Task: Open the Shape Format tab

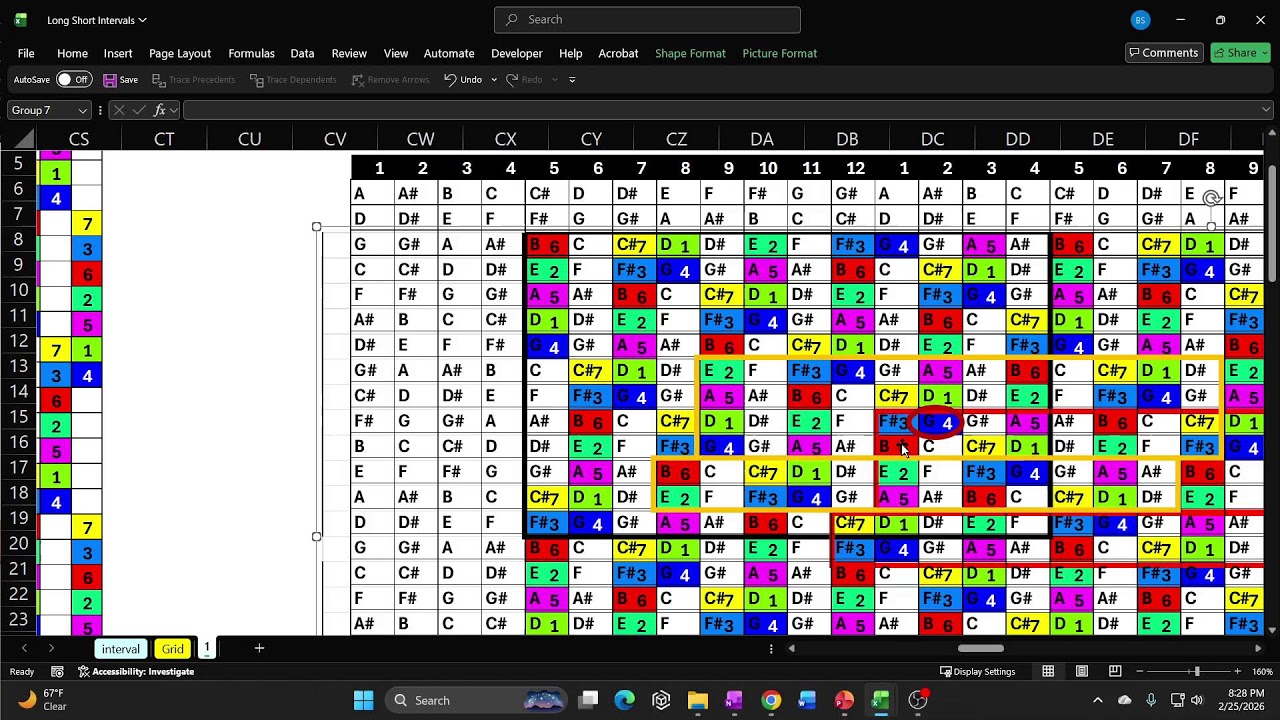Action: tap(690, 53)
